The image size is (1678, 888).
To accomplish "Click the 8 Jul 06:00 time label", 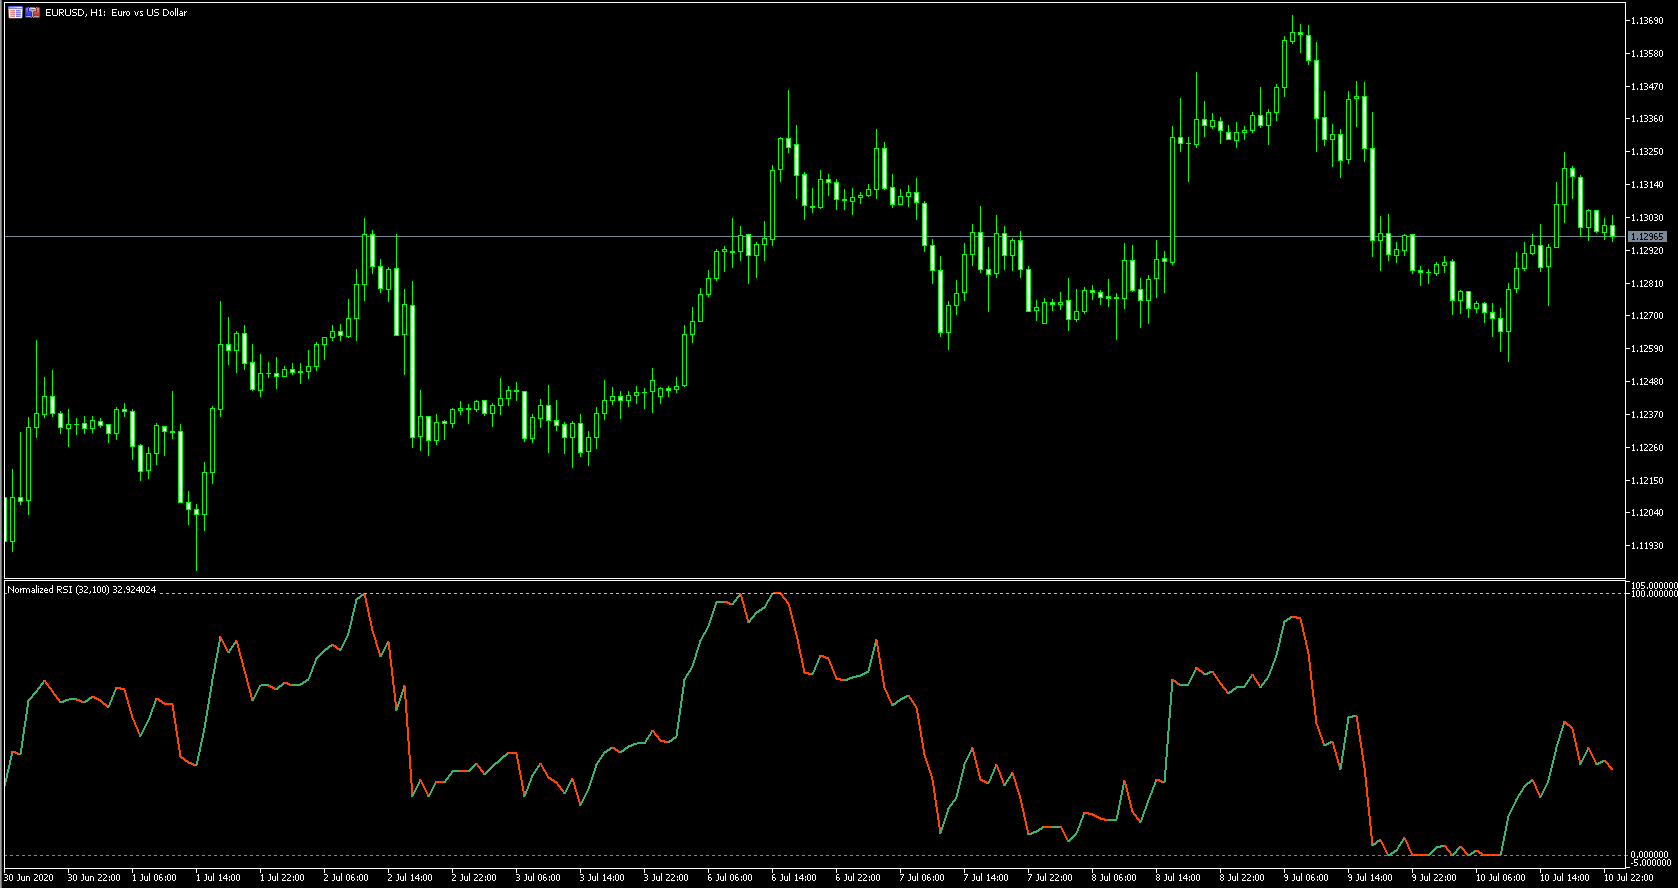I will 1114,878.
